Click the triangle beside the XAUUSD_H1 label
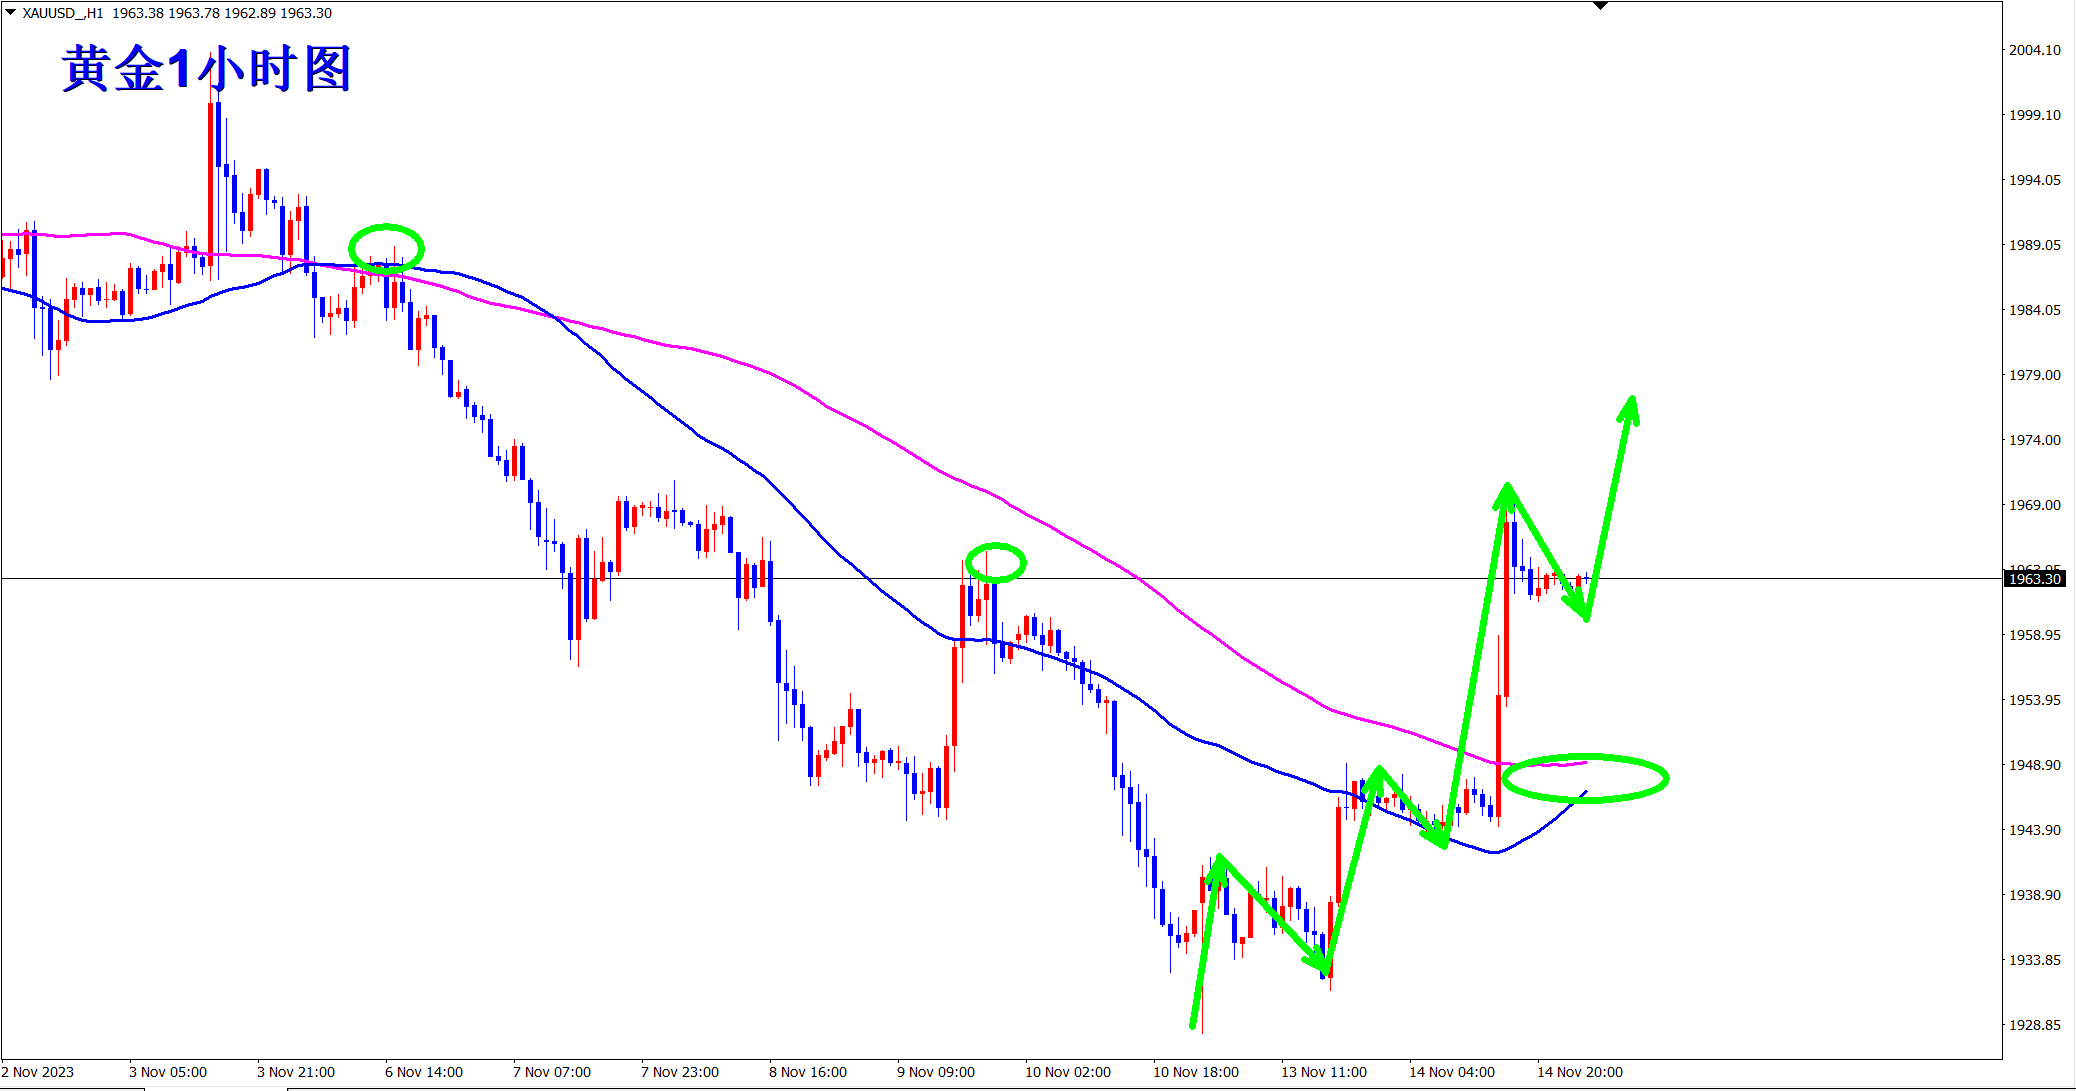This screenshot has width=2076, height=1091. 10,12
